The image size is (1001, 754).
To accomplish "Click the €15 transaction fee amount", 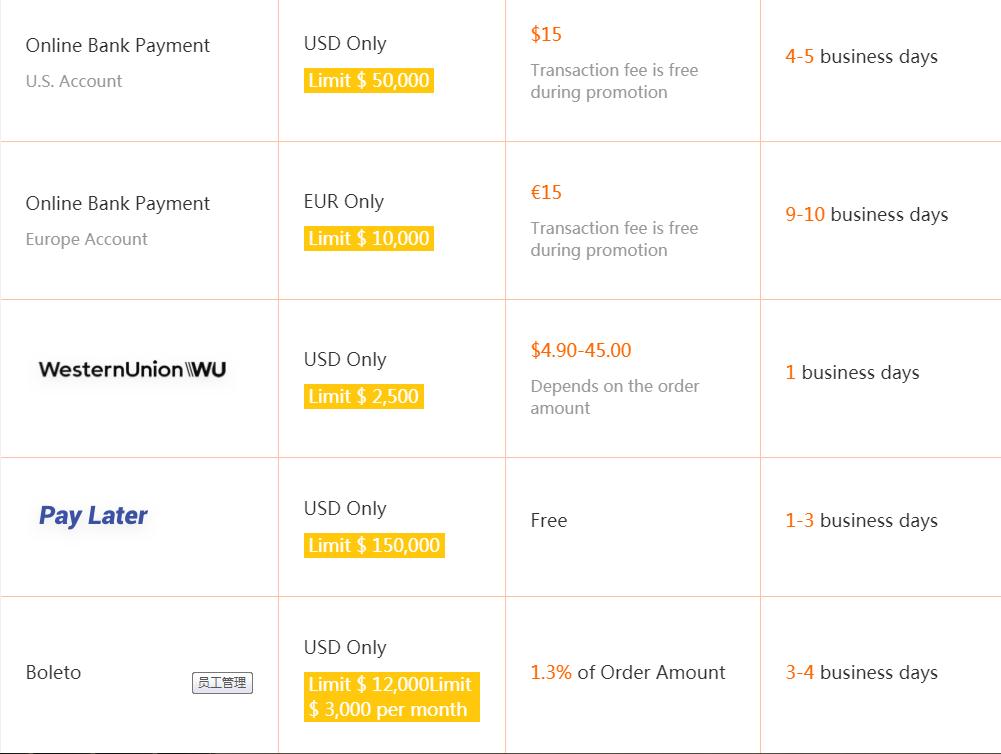I will pyautogui.click(x=546, y=193).
